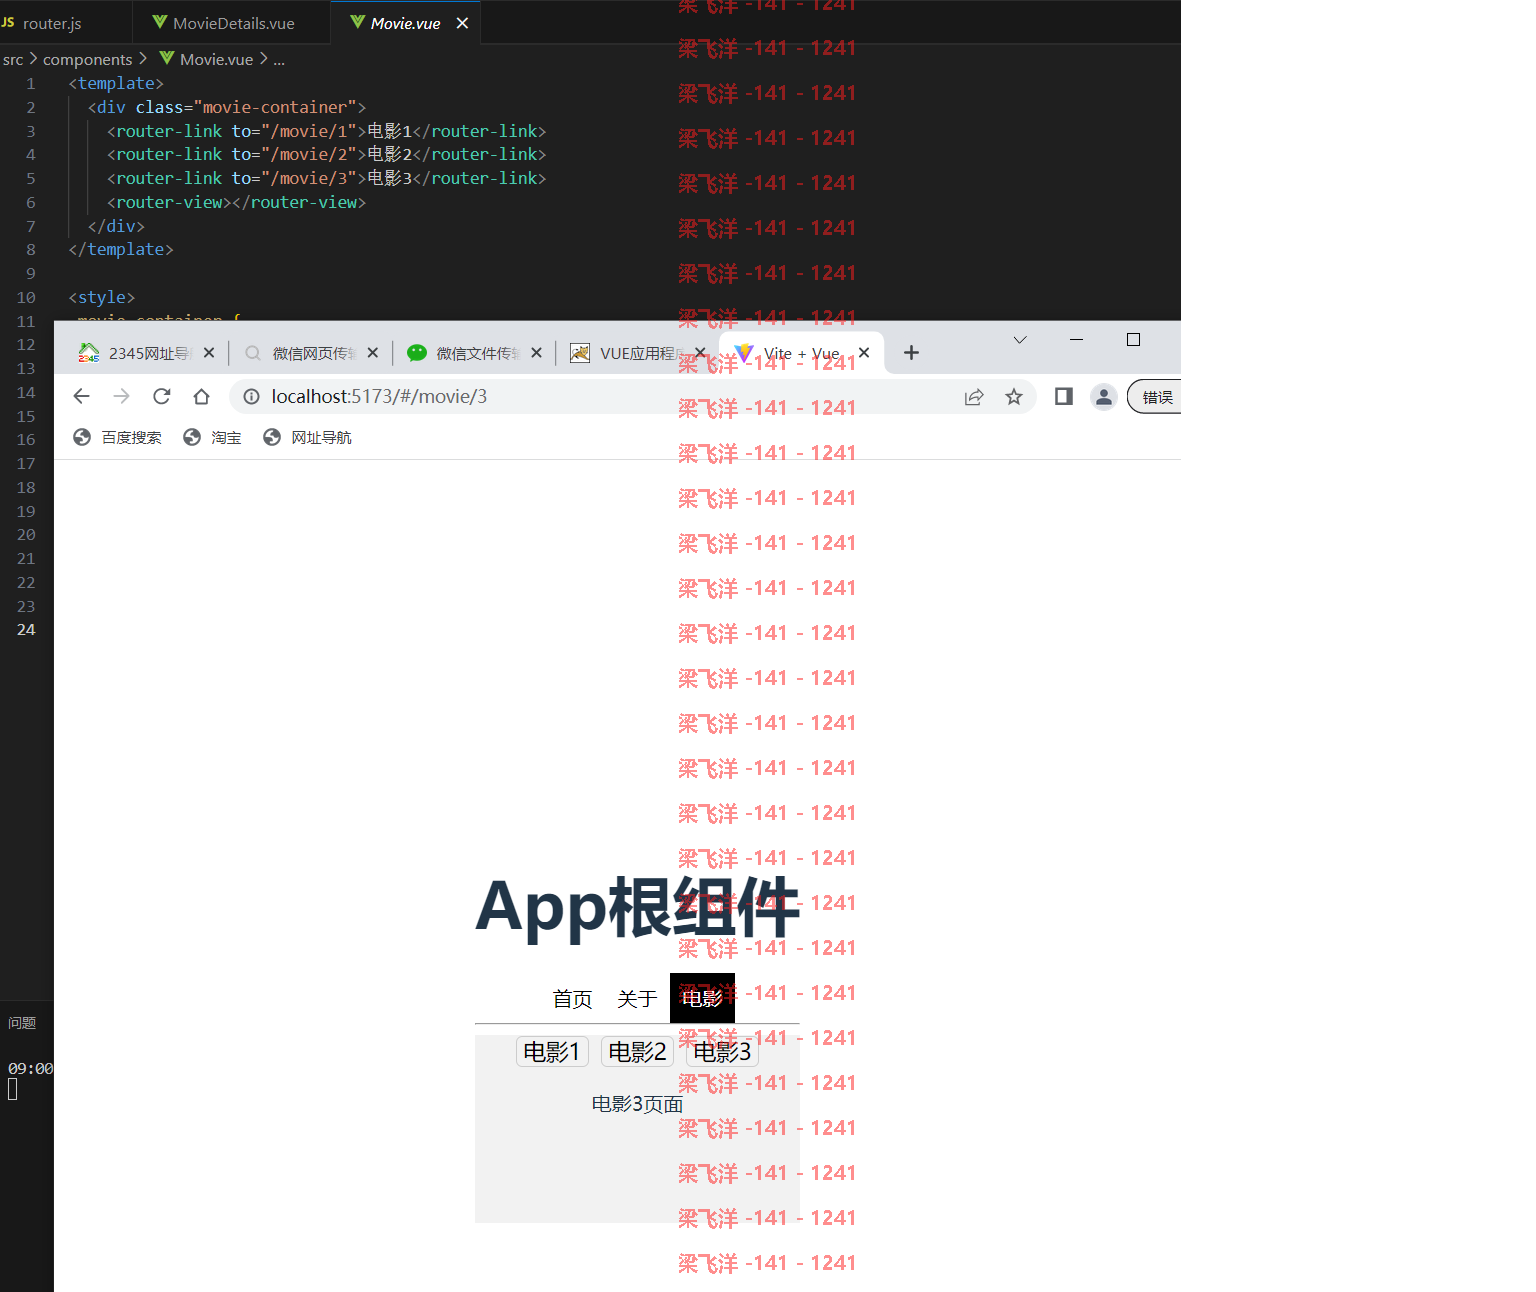Screen dimensions: 1536x1292
Task: Close the 微信文件传输 browser tab
Action: (536, 353)
